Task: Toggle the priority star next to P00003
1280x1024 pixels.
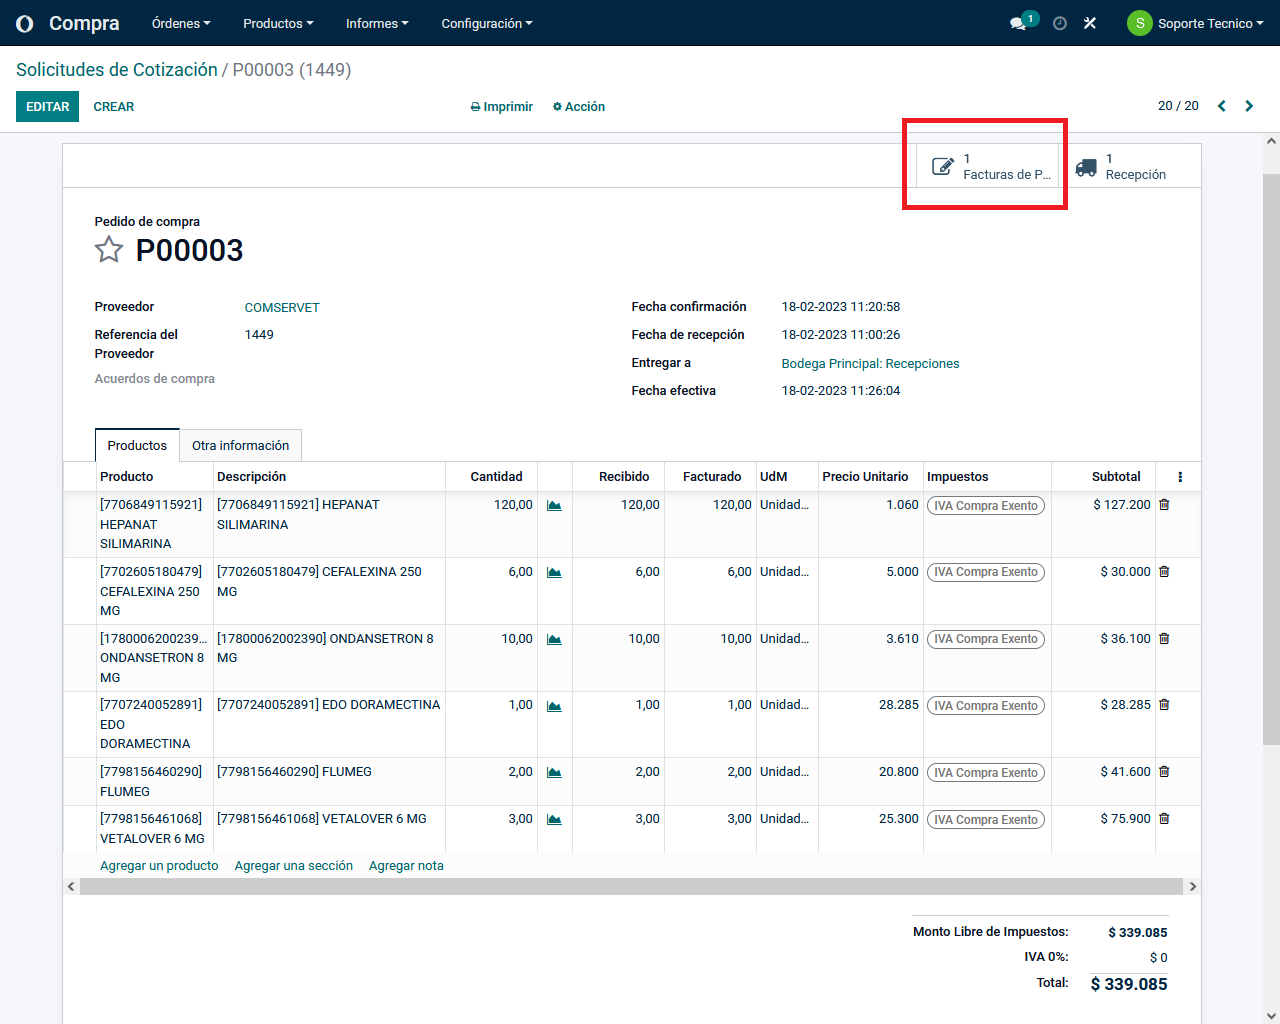Action: pos(109,250)
